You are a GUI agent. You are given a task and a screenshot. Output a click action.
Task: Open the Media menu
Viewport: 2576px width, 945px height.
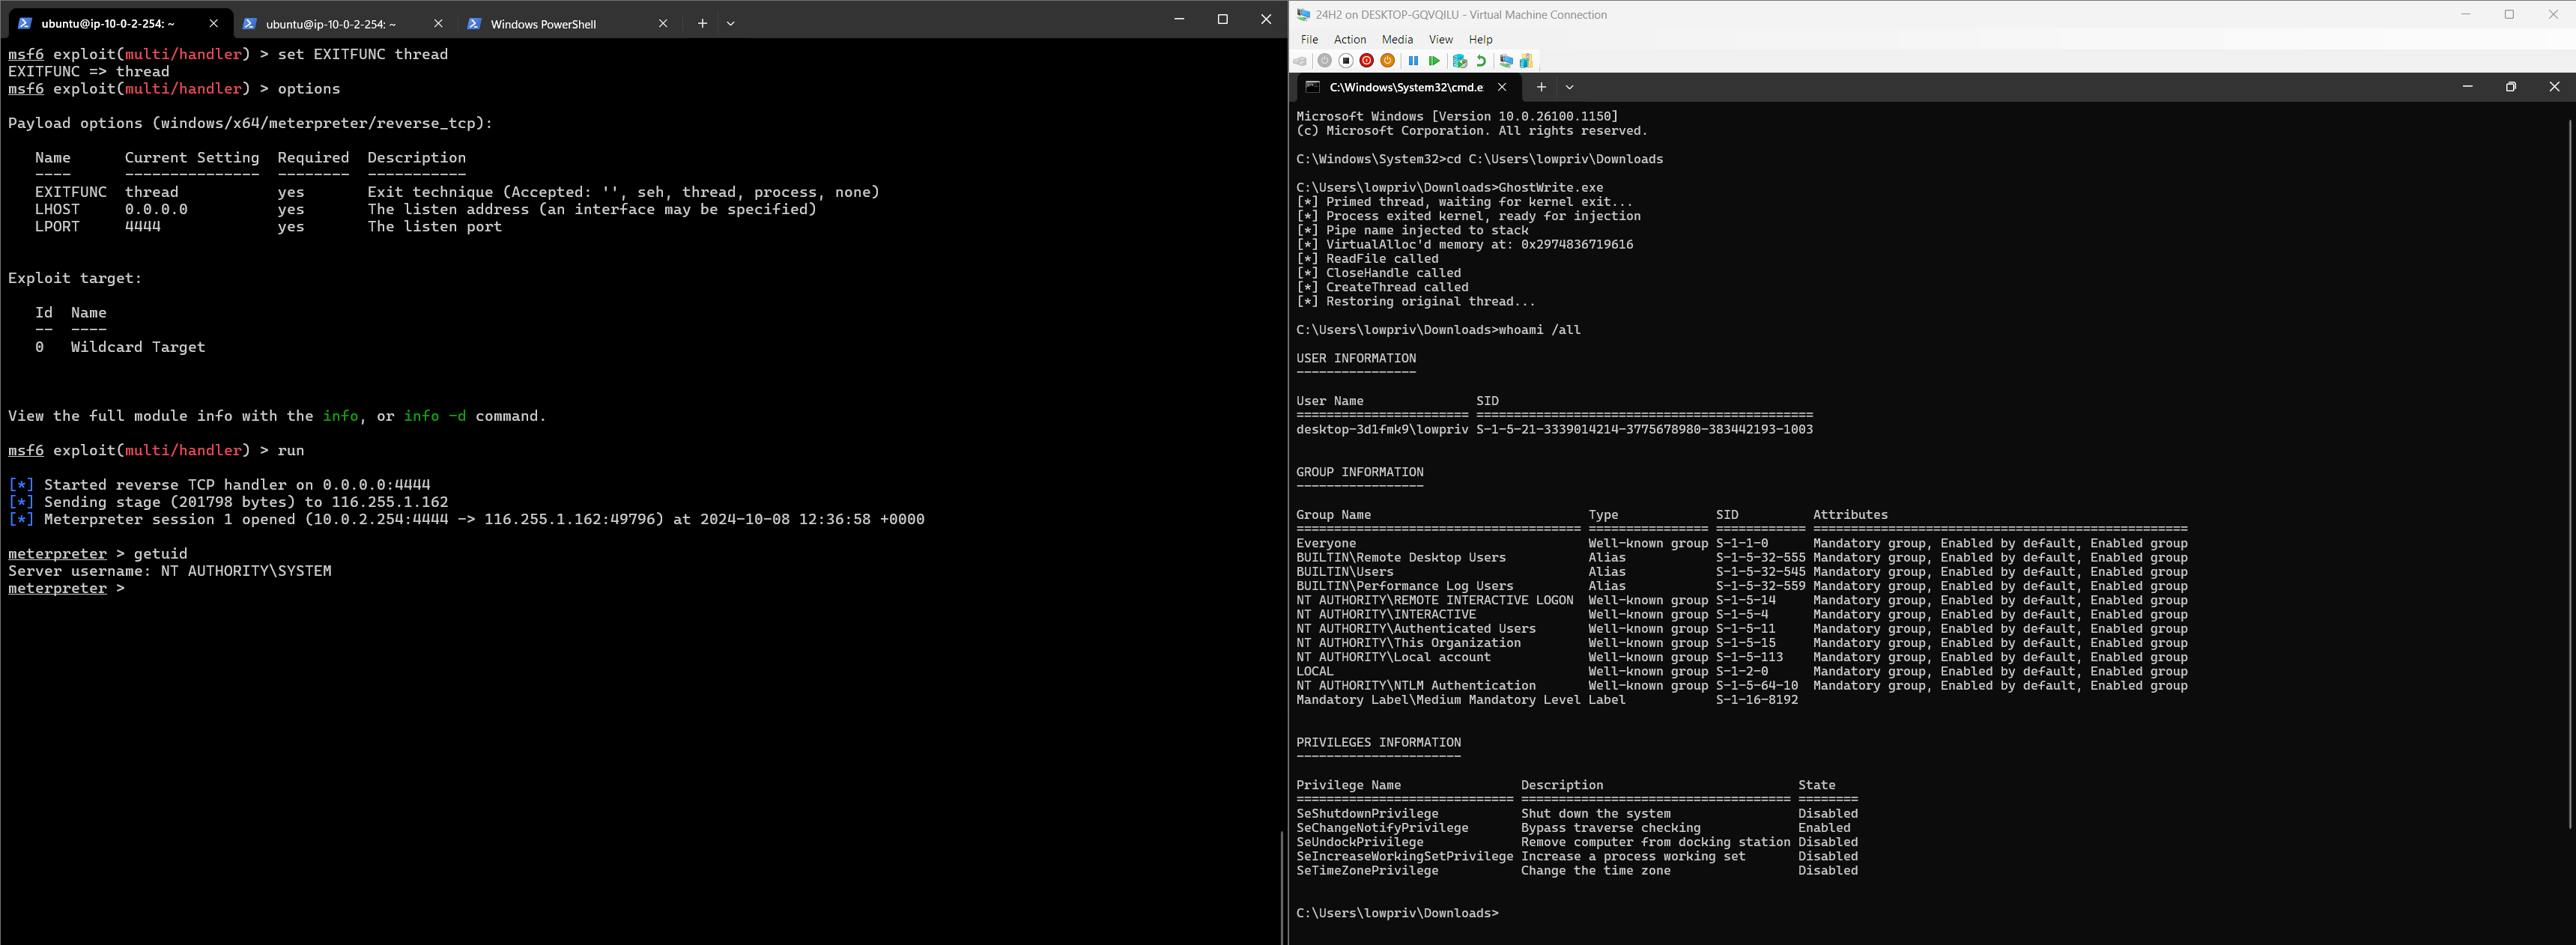(x=1397, y=39)
